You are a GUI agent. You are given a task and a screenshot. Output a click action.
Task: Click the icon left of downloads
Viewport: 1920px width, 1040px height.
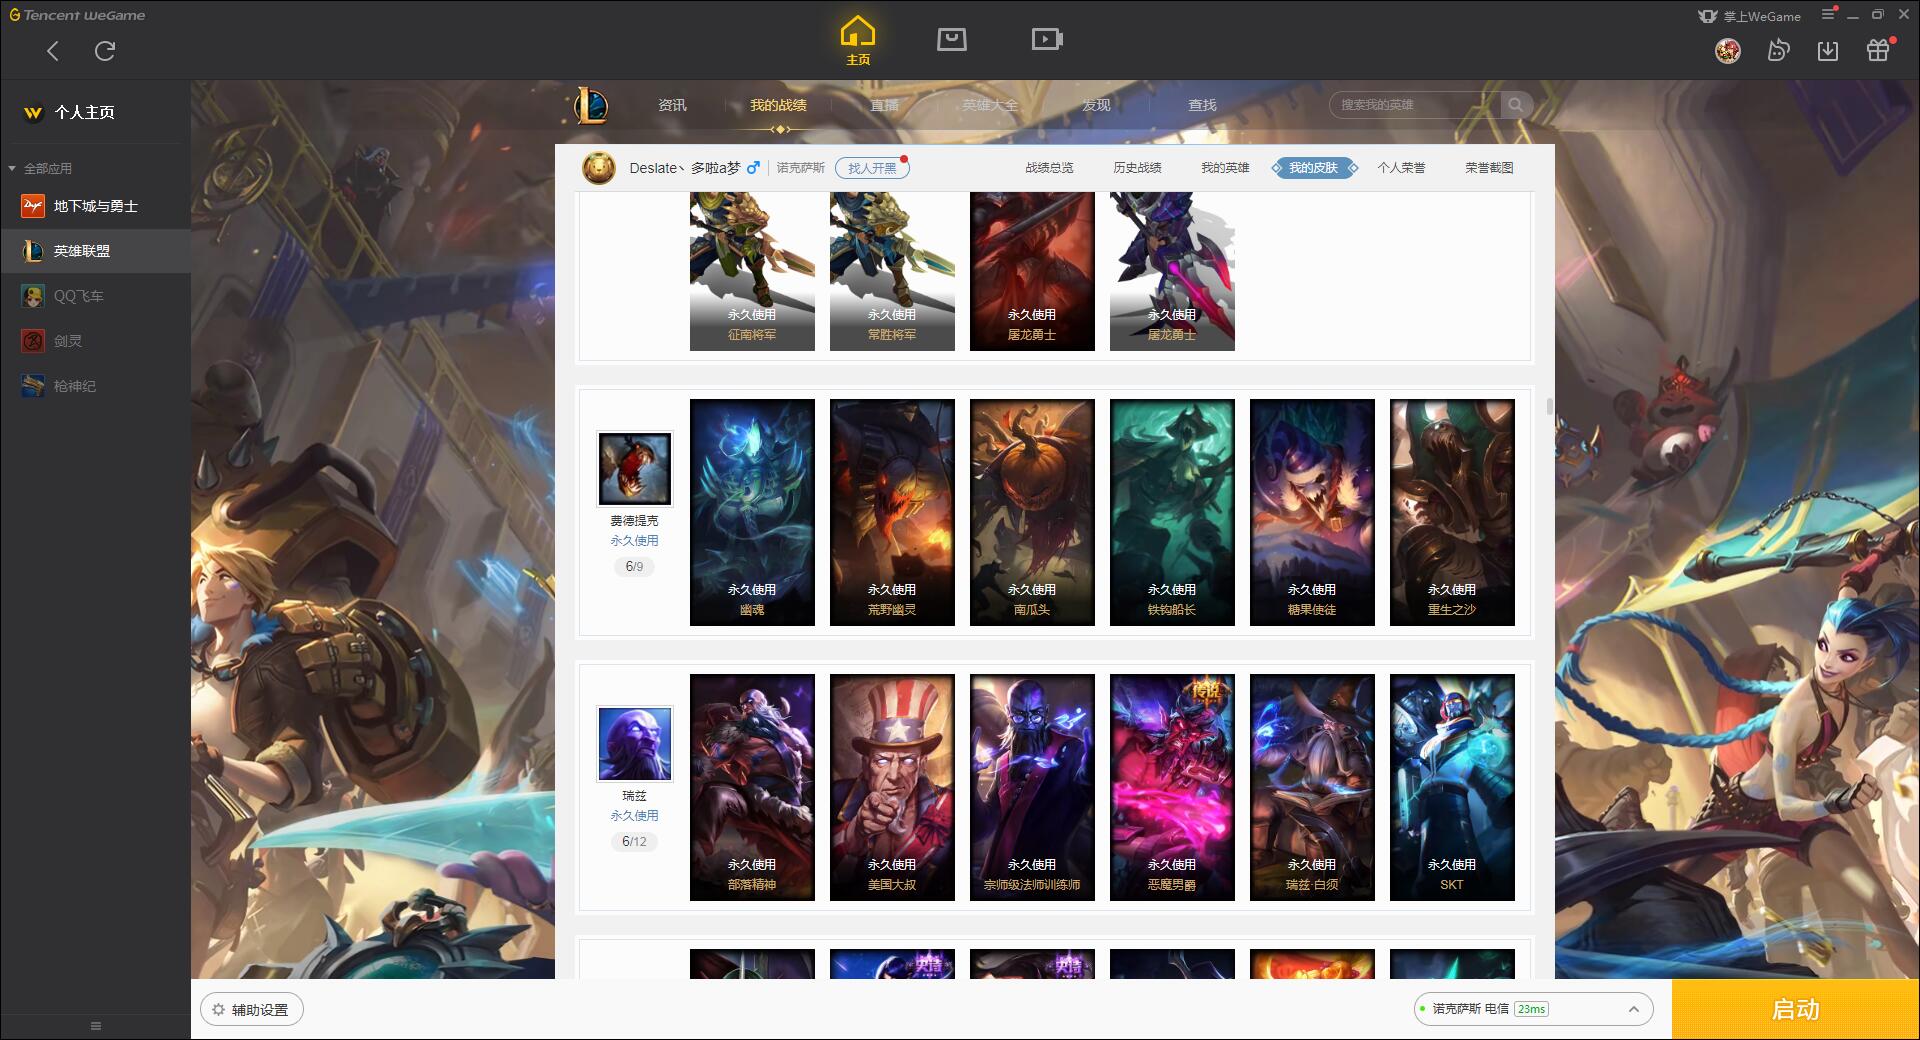pos(1778,50)
